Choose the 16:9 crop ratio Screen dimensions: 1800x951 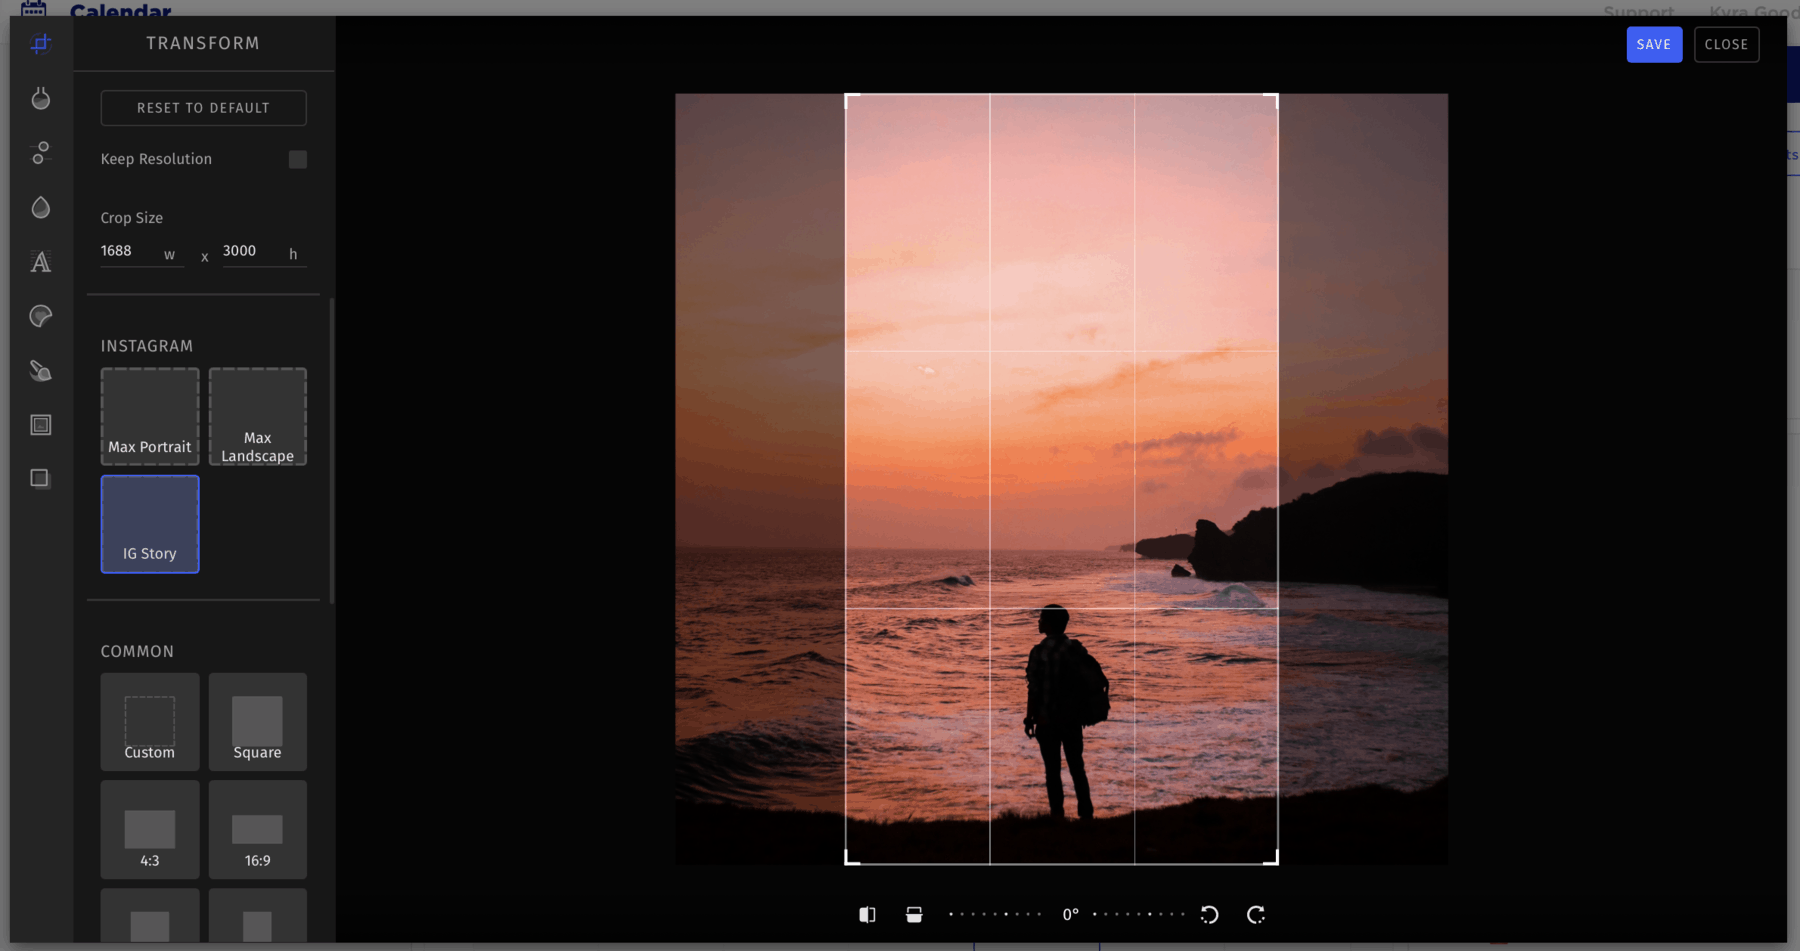pyautogui.click(x=258, y=830)
